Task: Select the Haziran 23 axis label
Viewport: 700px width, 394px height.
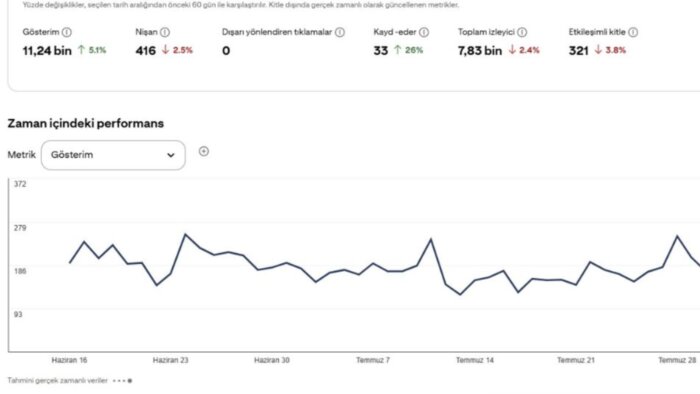Action: click(171, 360)
